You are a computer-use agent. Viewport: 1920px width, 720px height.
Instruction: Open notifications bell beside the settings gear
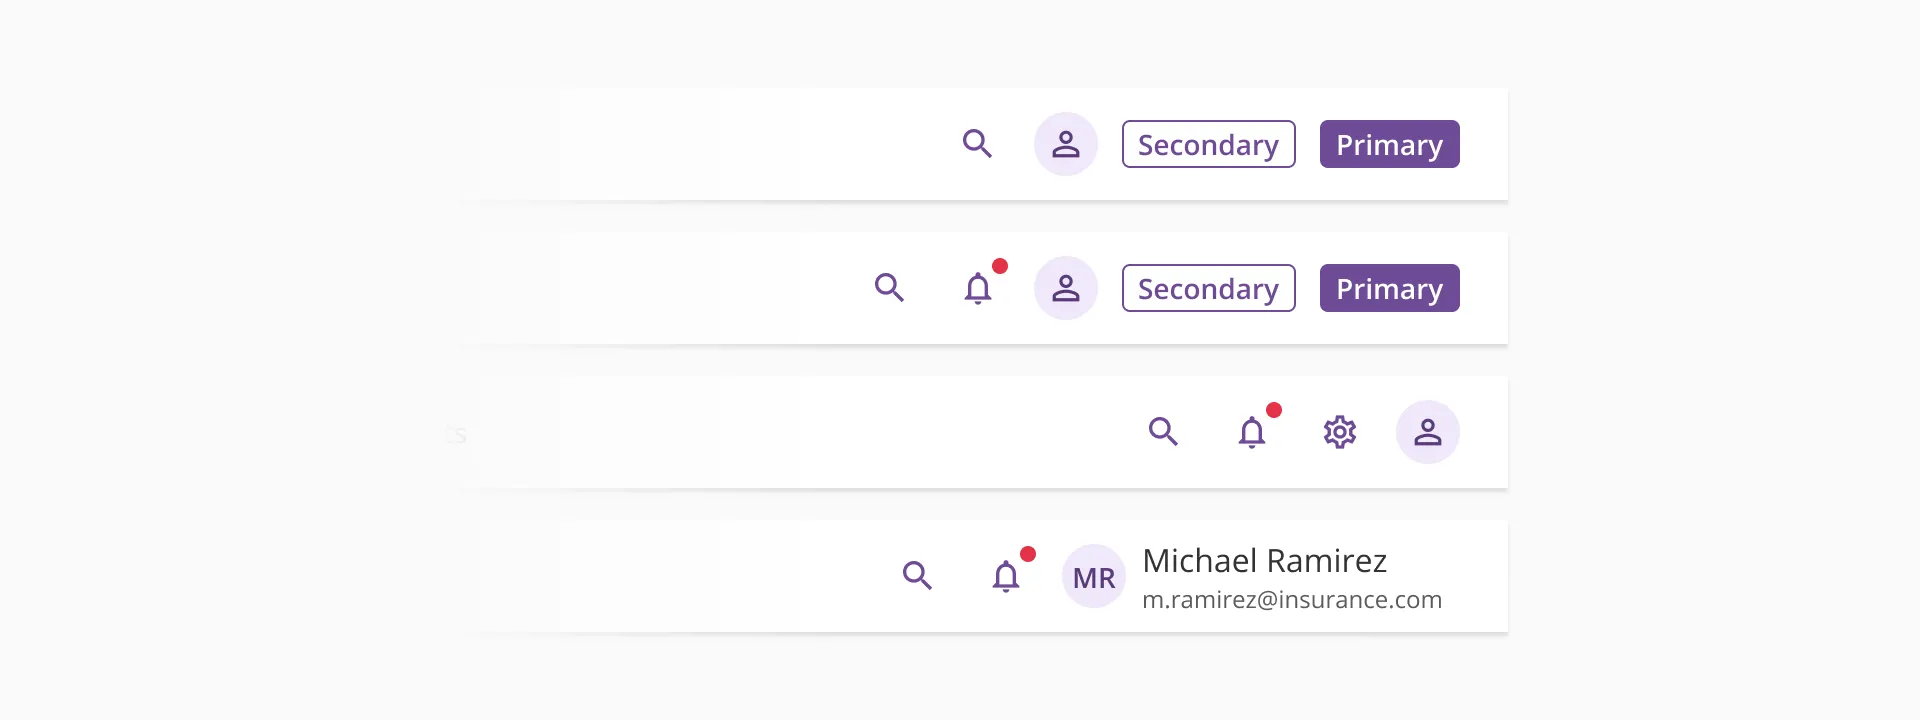click(x=1251, y=433)
